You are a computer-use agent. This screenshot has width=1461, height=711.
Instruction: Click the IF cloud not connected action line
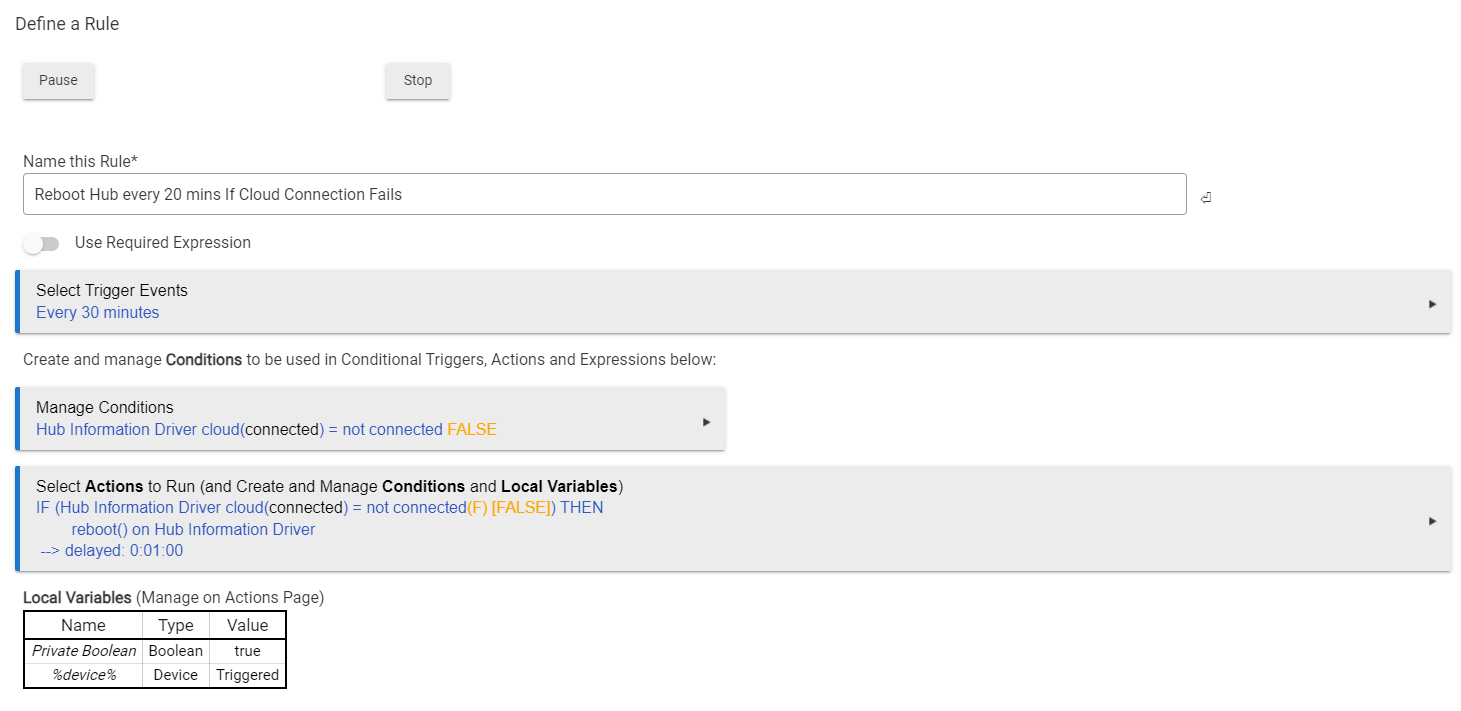319,508
